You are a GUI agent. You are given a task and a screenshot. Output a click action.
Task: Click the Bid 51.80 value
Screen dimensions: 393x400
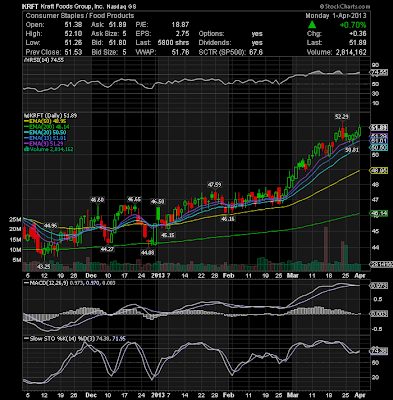118,43
